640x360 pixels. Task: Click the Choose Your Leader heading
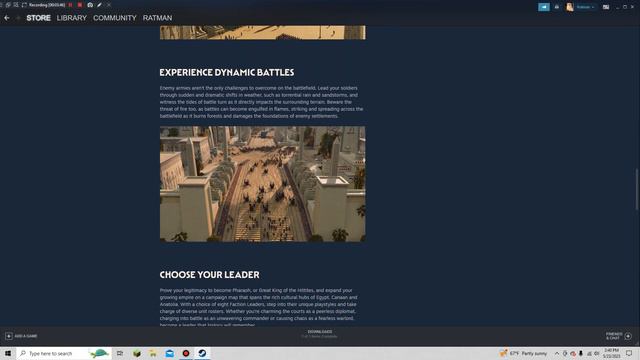209,275
